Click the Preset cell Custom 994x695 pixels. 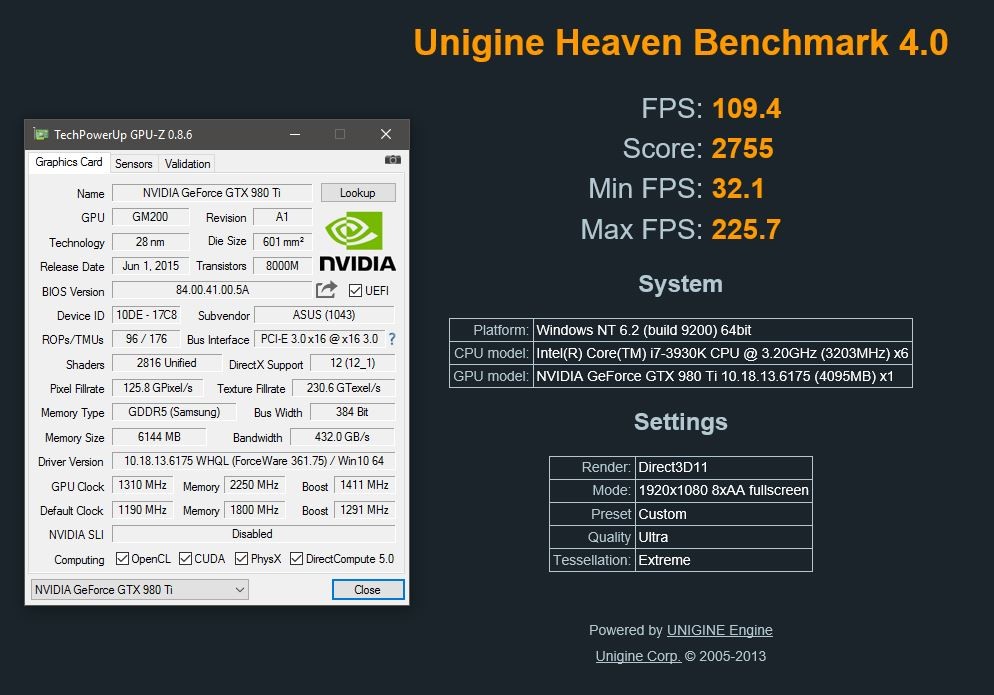(x=724, y=514)
